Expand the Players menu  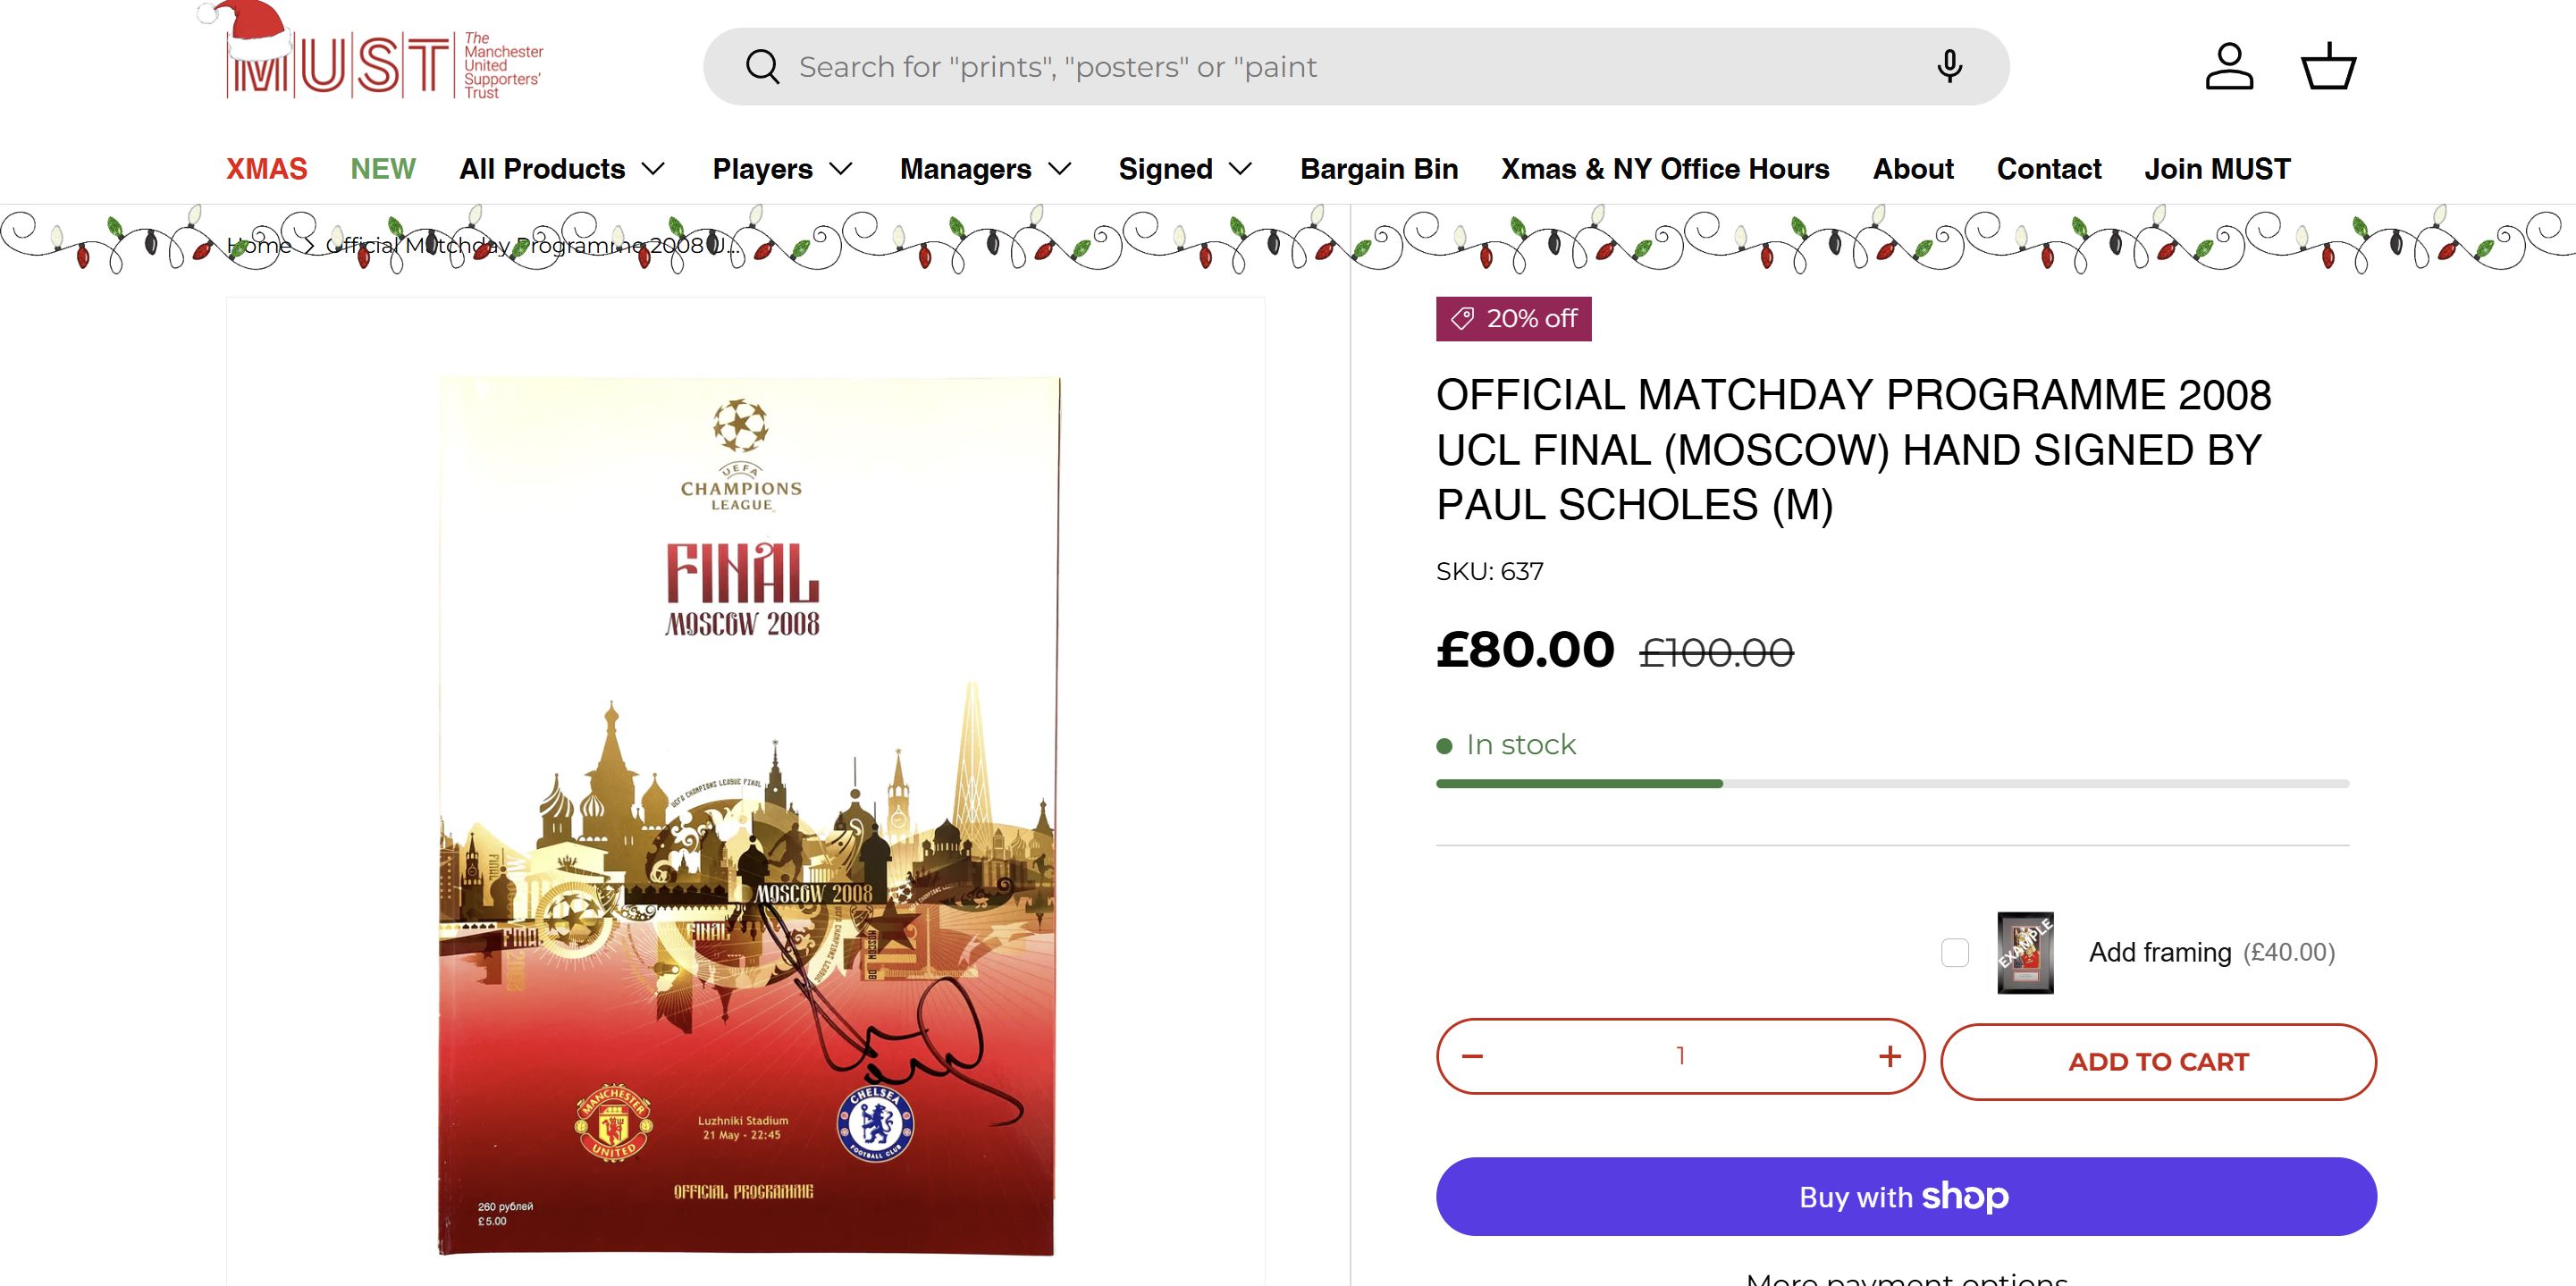(782, 169)
